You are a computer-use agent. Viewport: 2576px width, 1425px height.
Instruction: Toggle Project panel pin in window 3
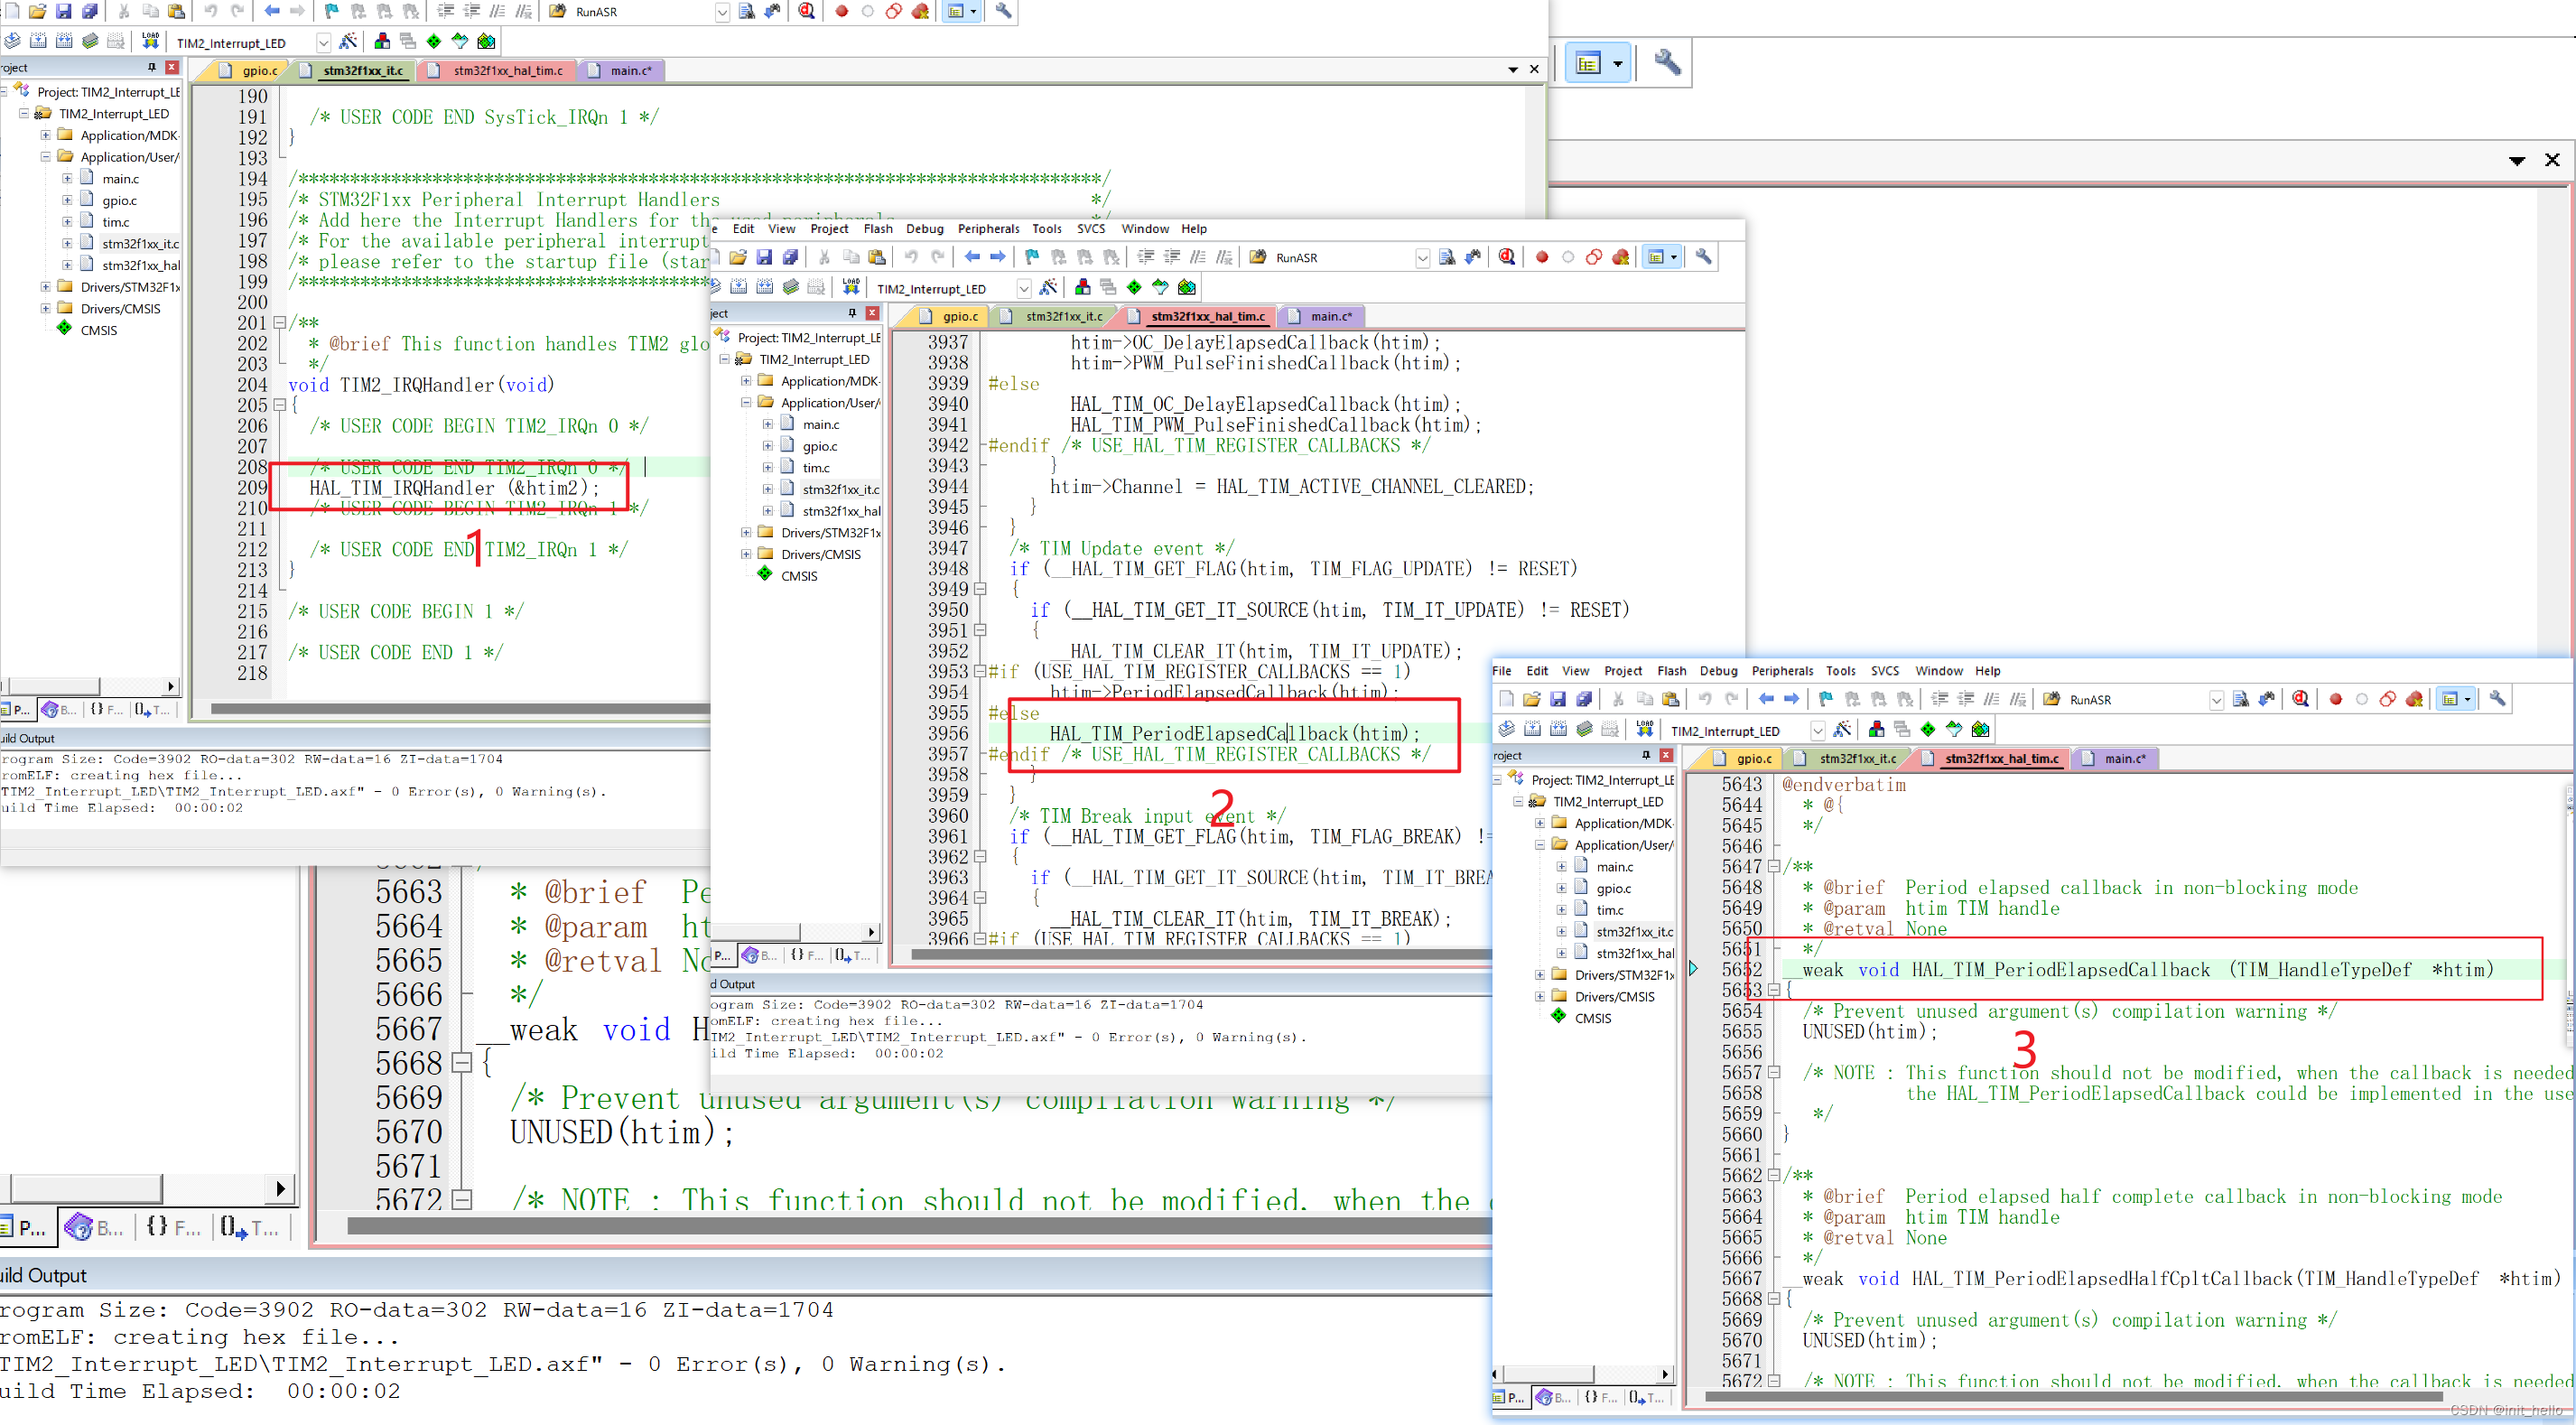pos(1645,755)
